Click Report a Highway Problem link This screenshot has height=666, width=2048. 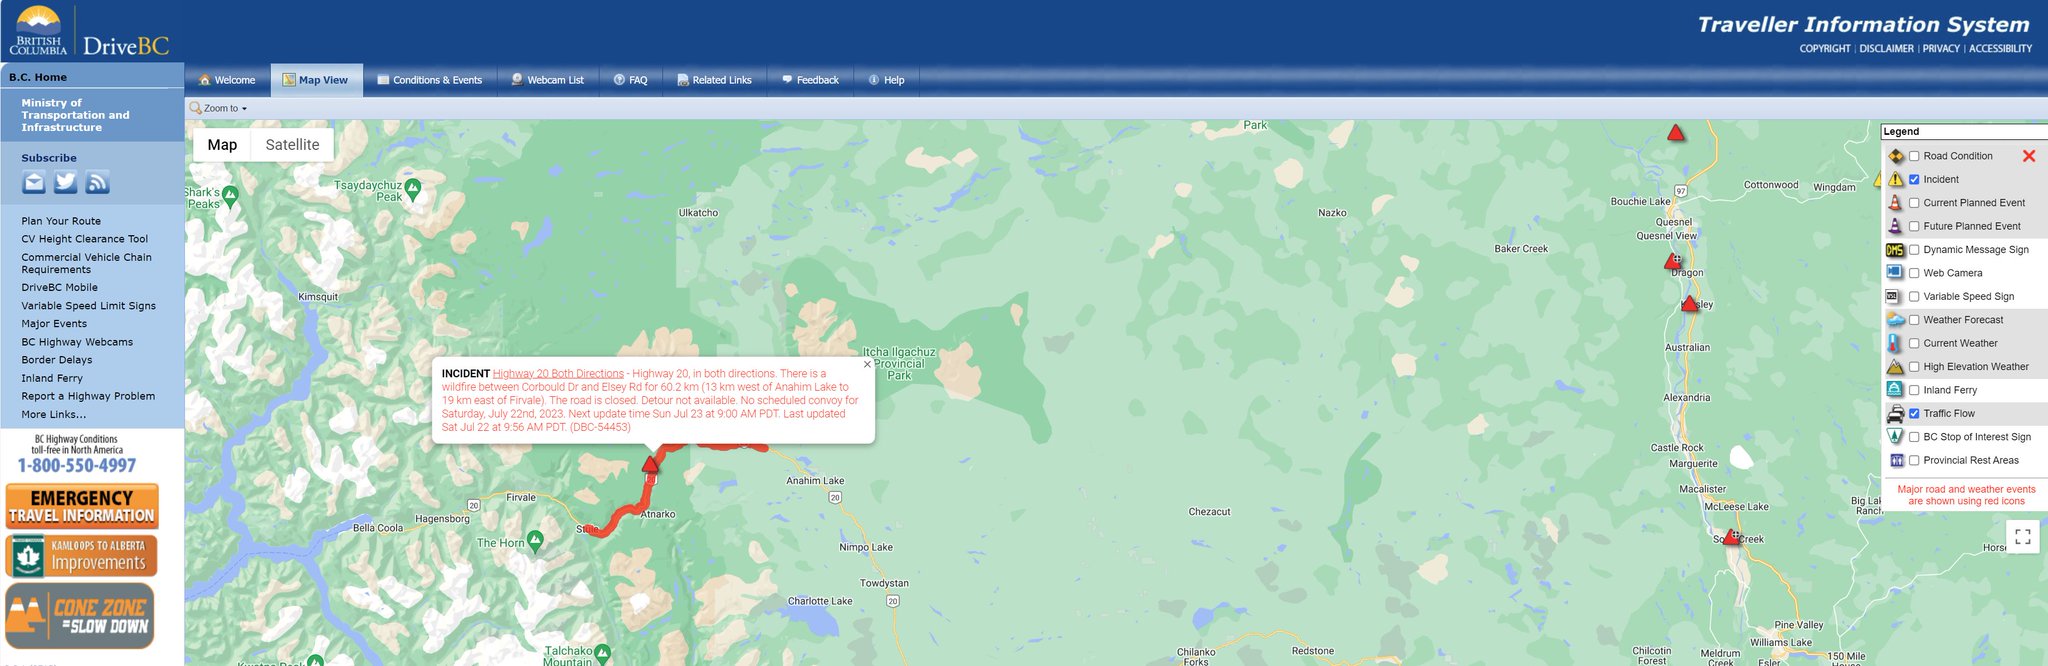coord(88,396)
